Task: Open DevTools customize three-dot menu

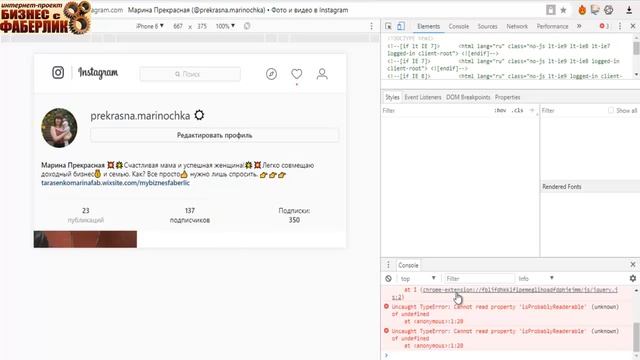Action: (620, 26)
